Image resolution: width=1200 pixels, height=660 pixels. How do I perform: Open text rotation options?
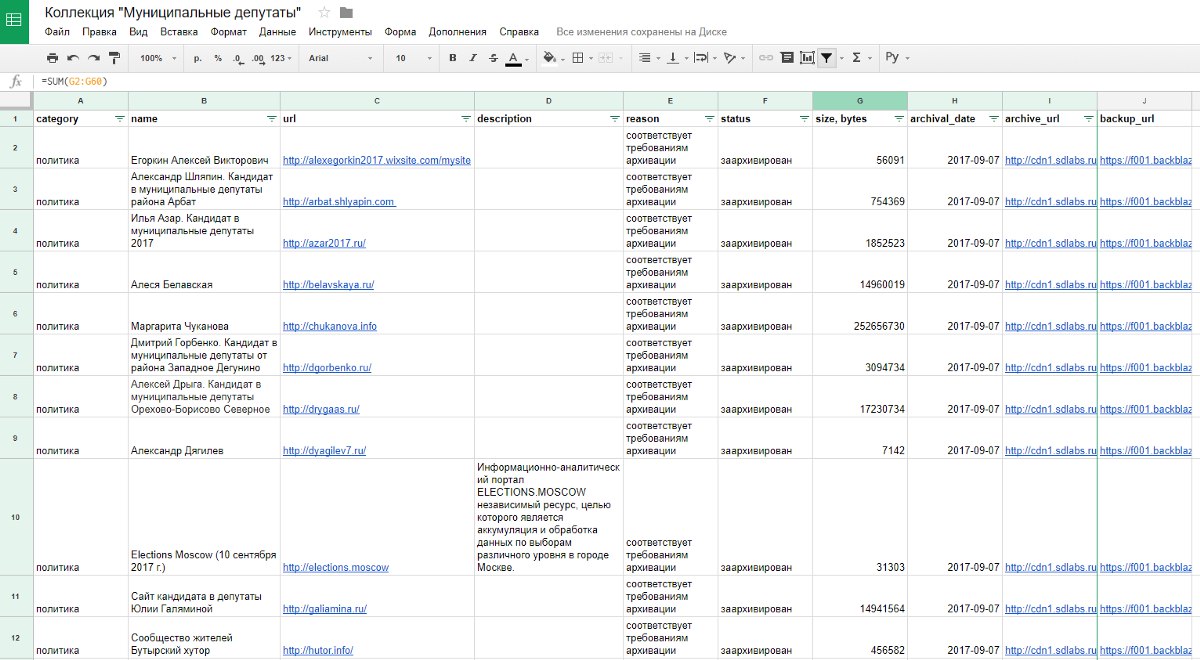tap(734, 58)
